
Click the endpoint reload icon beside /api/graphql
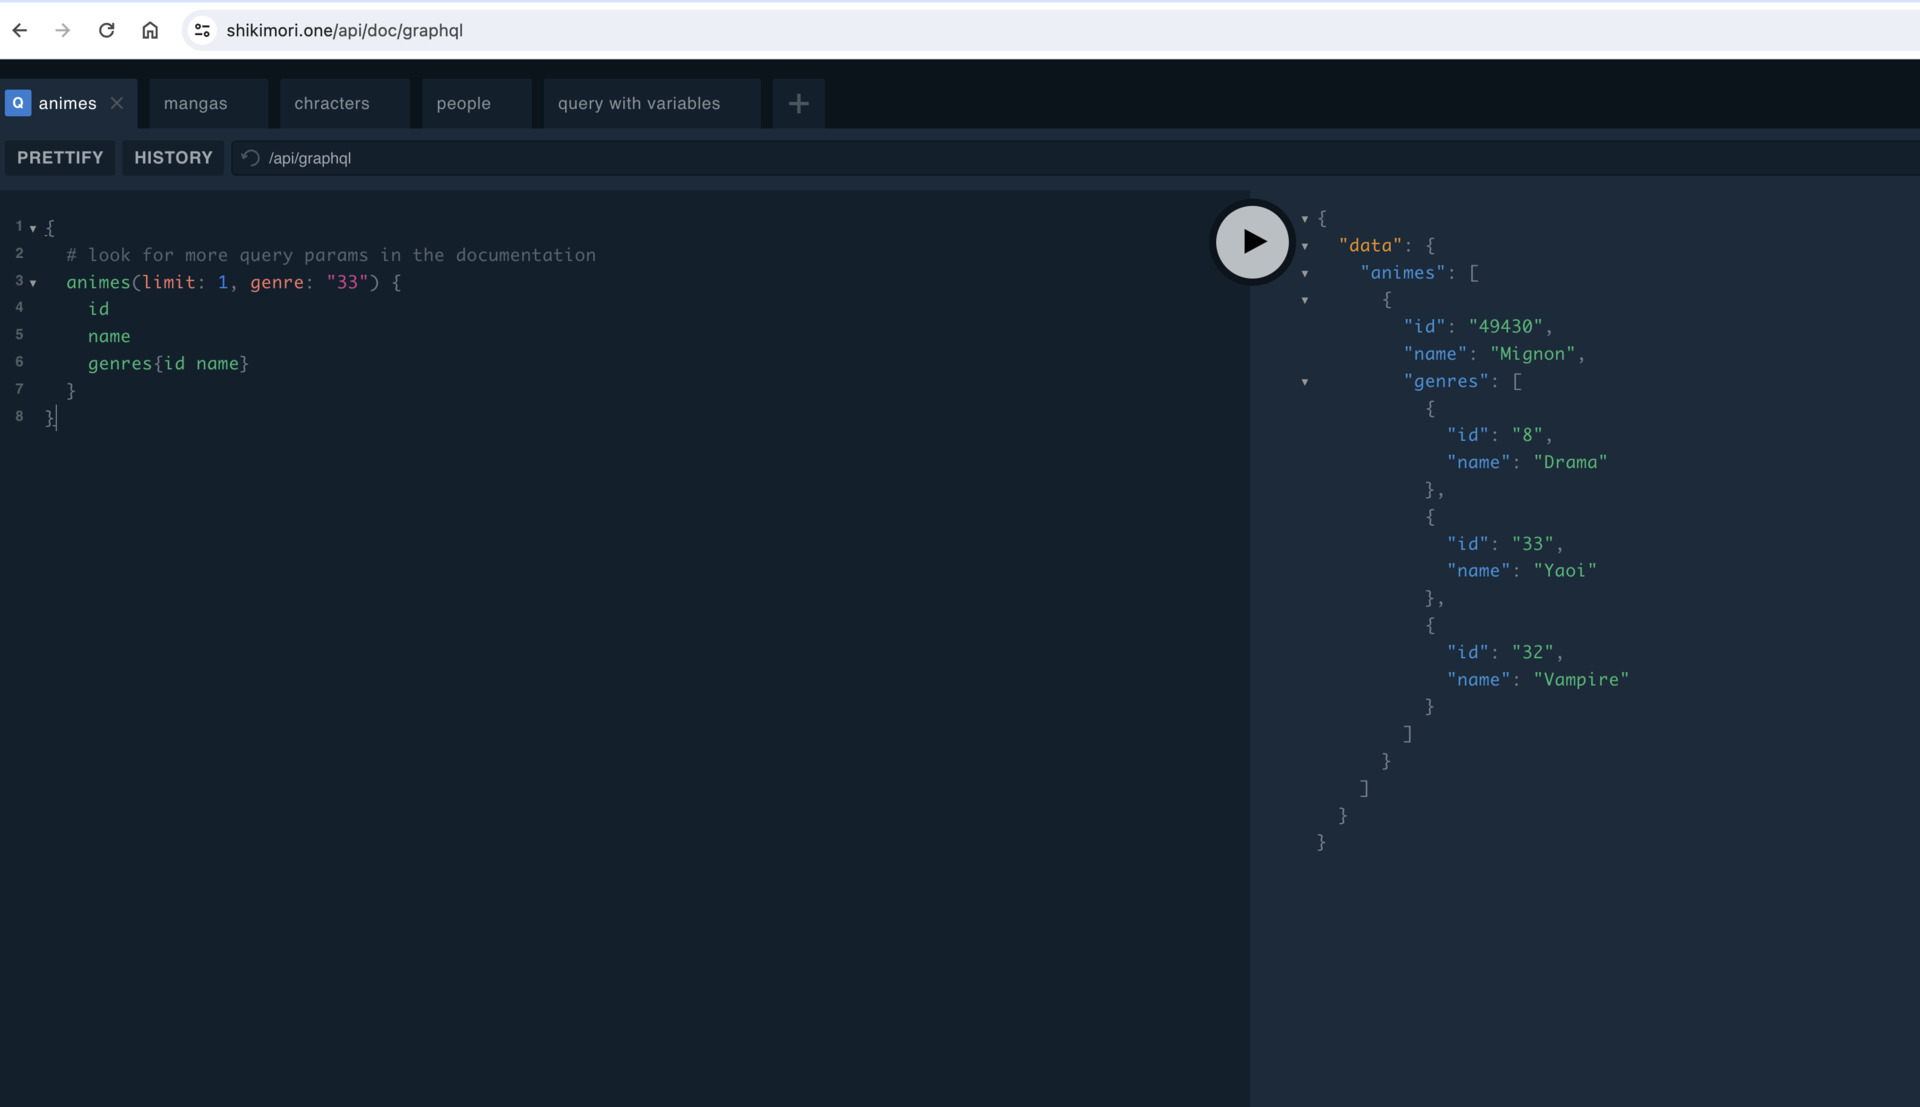pos(251,158)
